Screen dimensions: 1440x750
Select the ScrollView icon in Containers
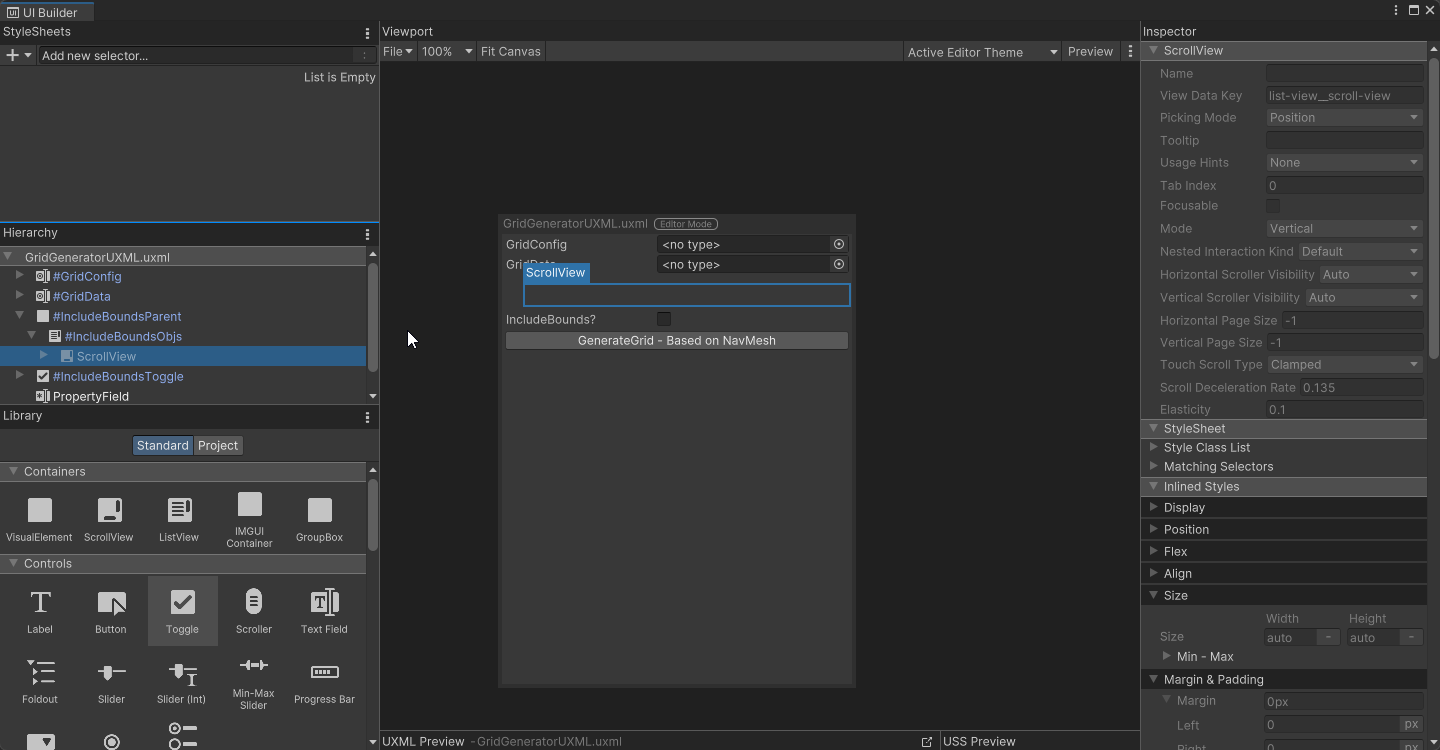click(x=109, y=511)
